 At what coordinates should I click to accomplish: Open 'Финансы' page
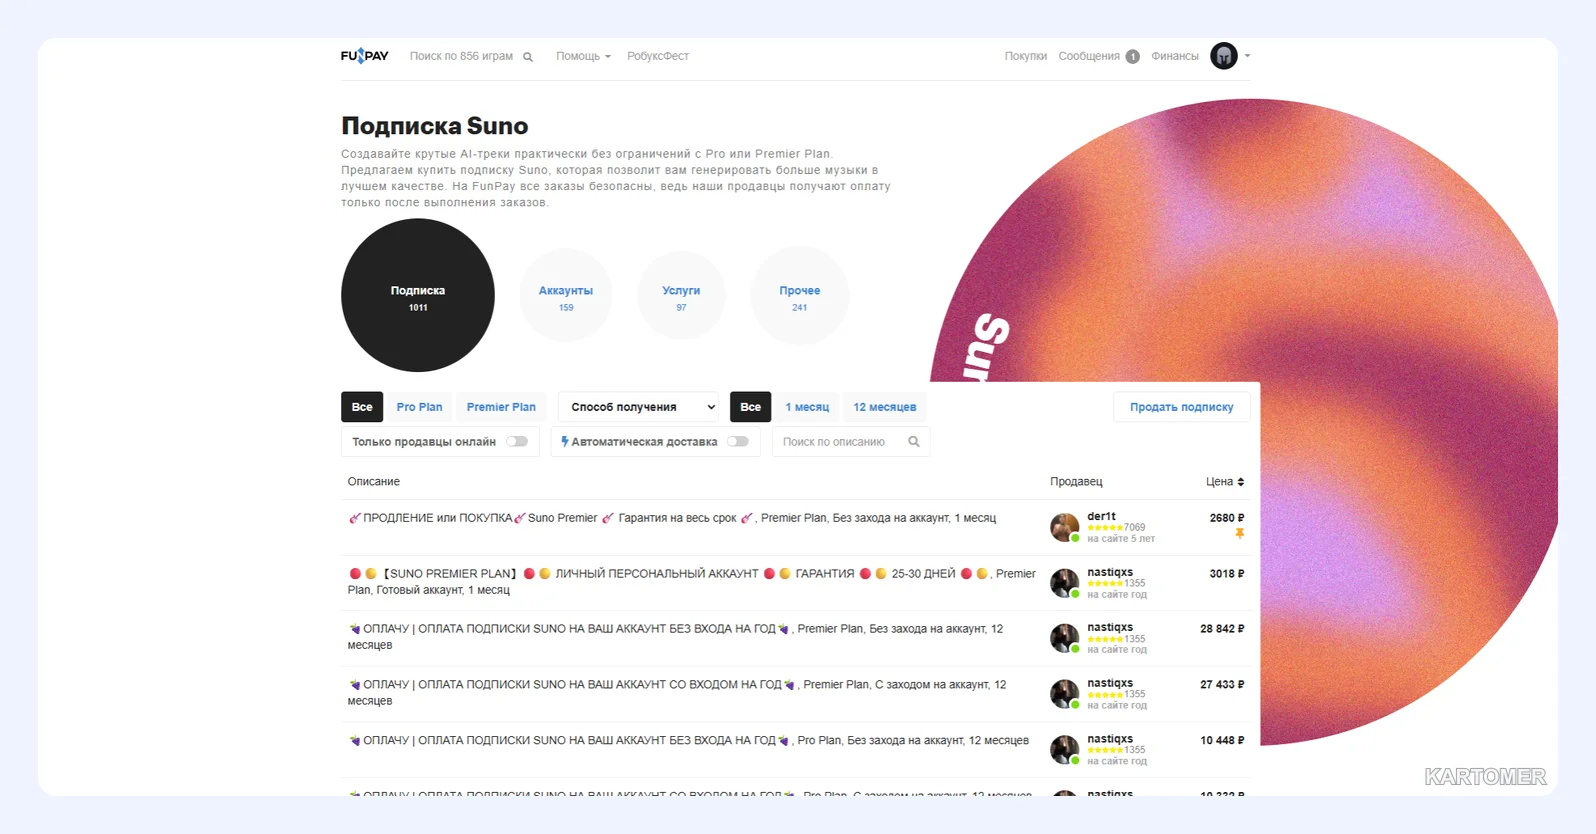(1175, 56)
